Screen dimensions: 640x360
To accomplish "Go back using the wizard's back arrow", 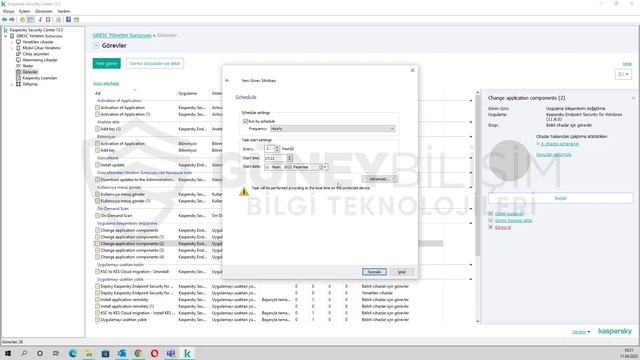I will point(227,80).
